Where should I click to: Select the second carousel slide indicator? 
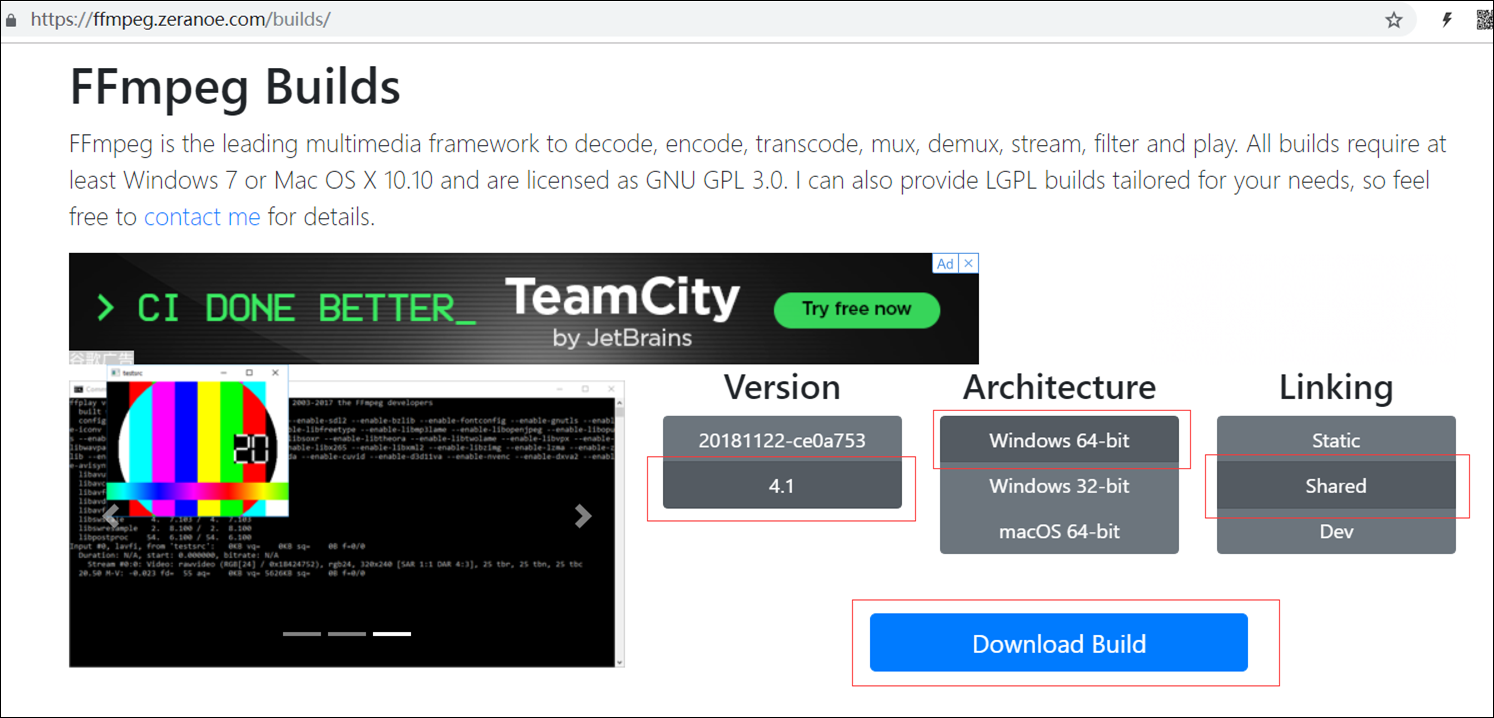[x=347, y=634]
